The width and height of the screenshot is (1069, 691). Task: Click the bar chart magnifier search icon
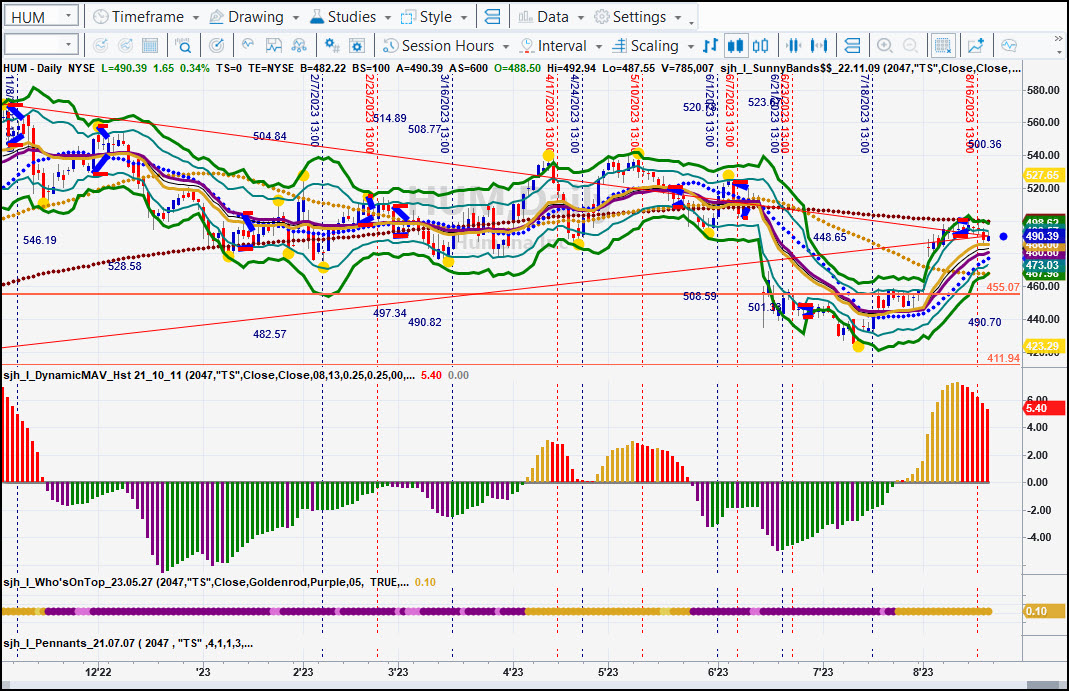pos(183,46)
